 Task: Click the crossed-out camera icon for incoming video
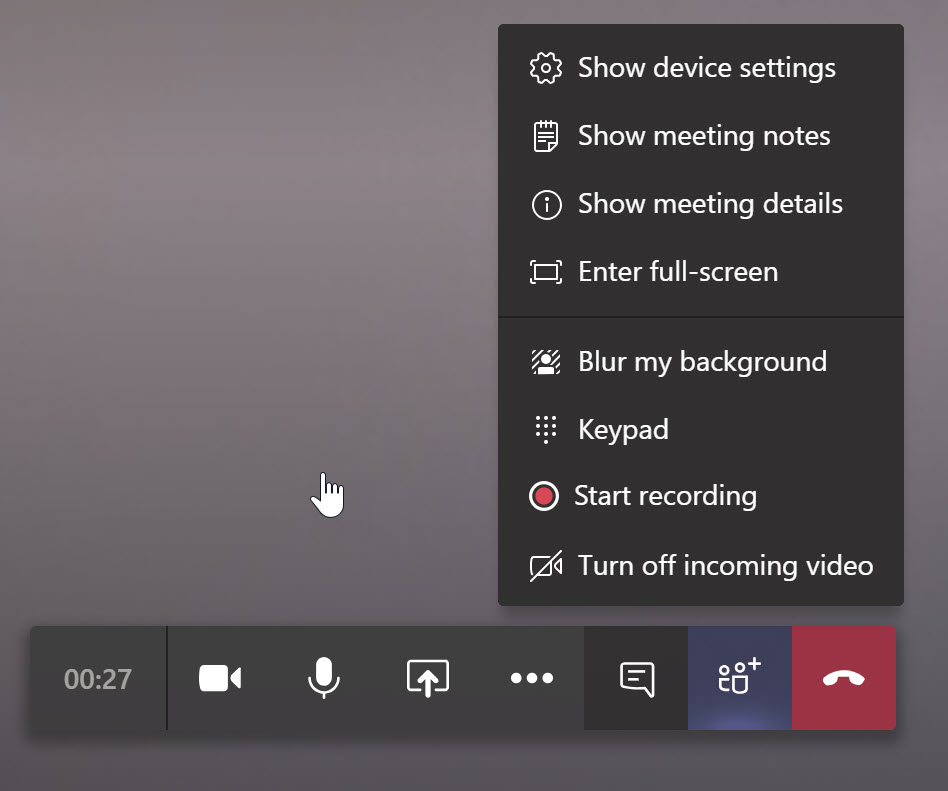click(546, 565)
